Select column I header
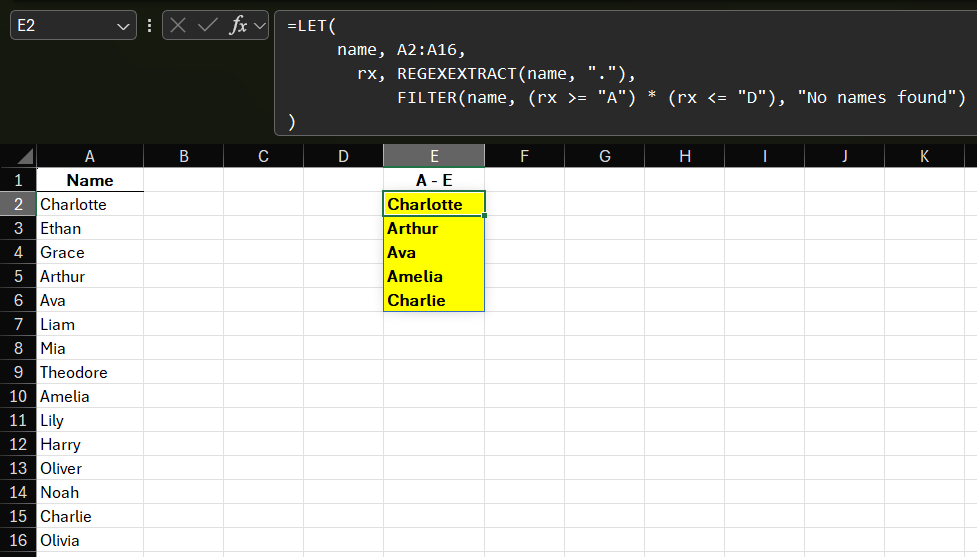977x557 pixels. pos(764,156)
